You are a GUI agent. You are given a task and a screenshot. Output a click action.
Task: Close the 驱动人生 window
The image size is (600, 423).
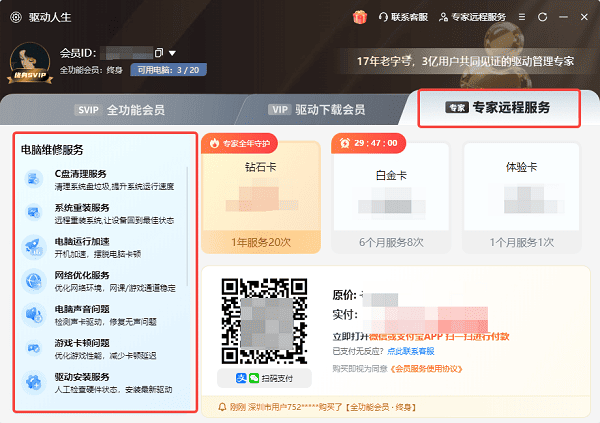584,17
